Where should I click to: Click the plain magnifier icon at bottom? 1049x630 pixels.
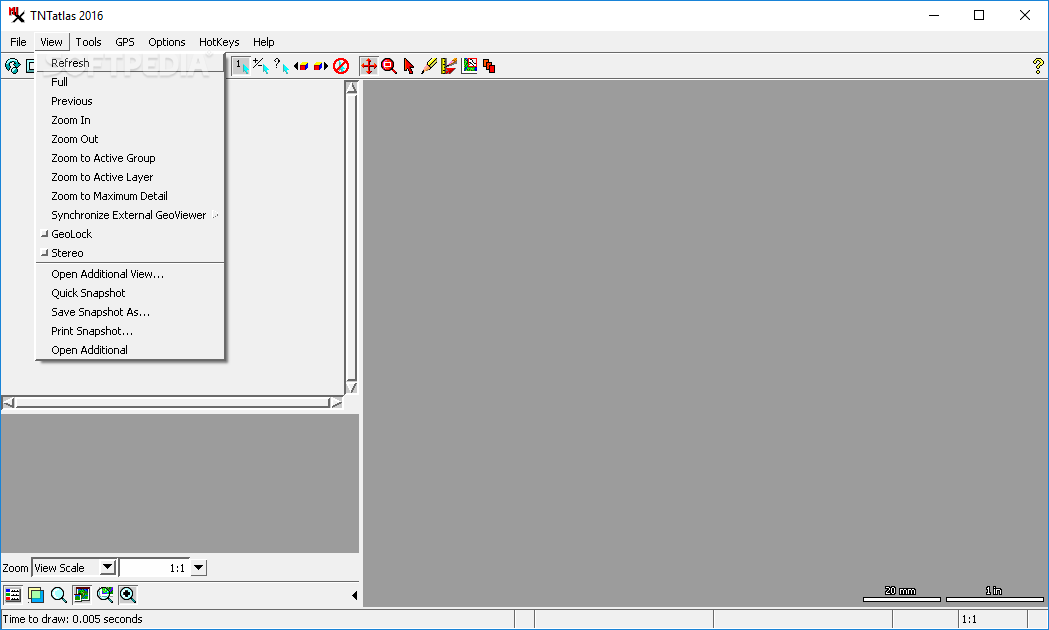59,594
